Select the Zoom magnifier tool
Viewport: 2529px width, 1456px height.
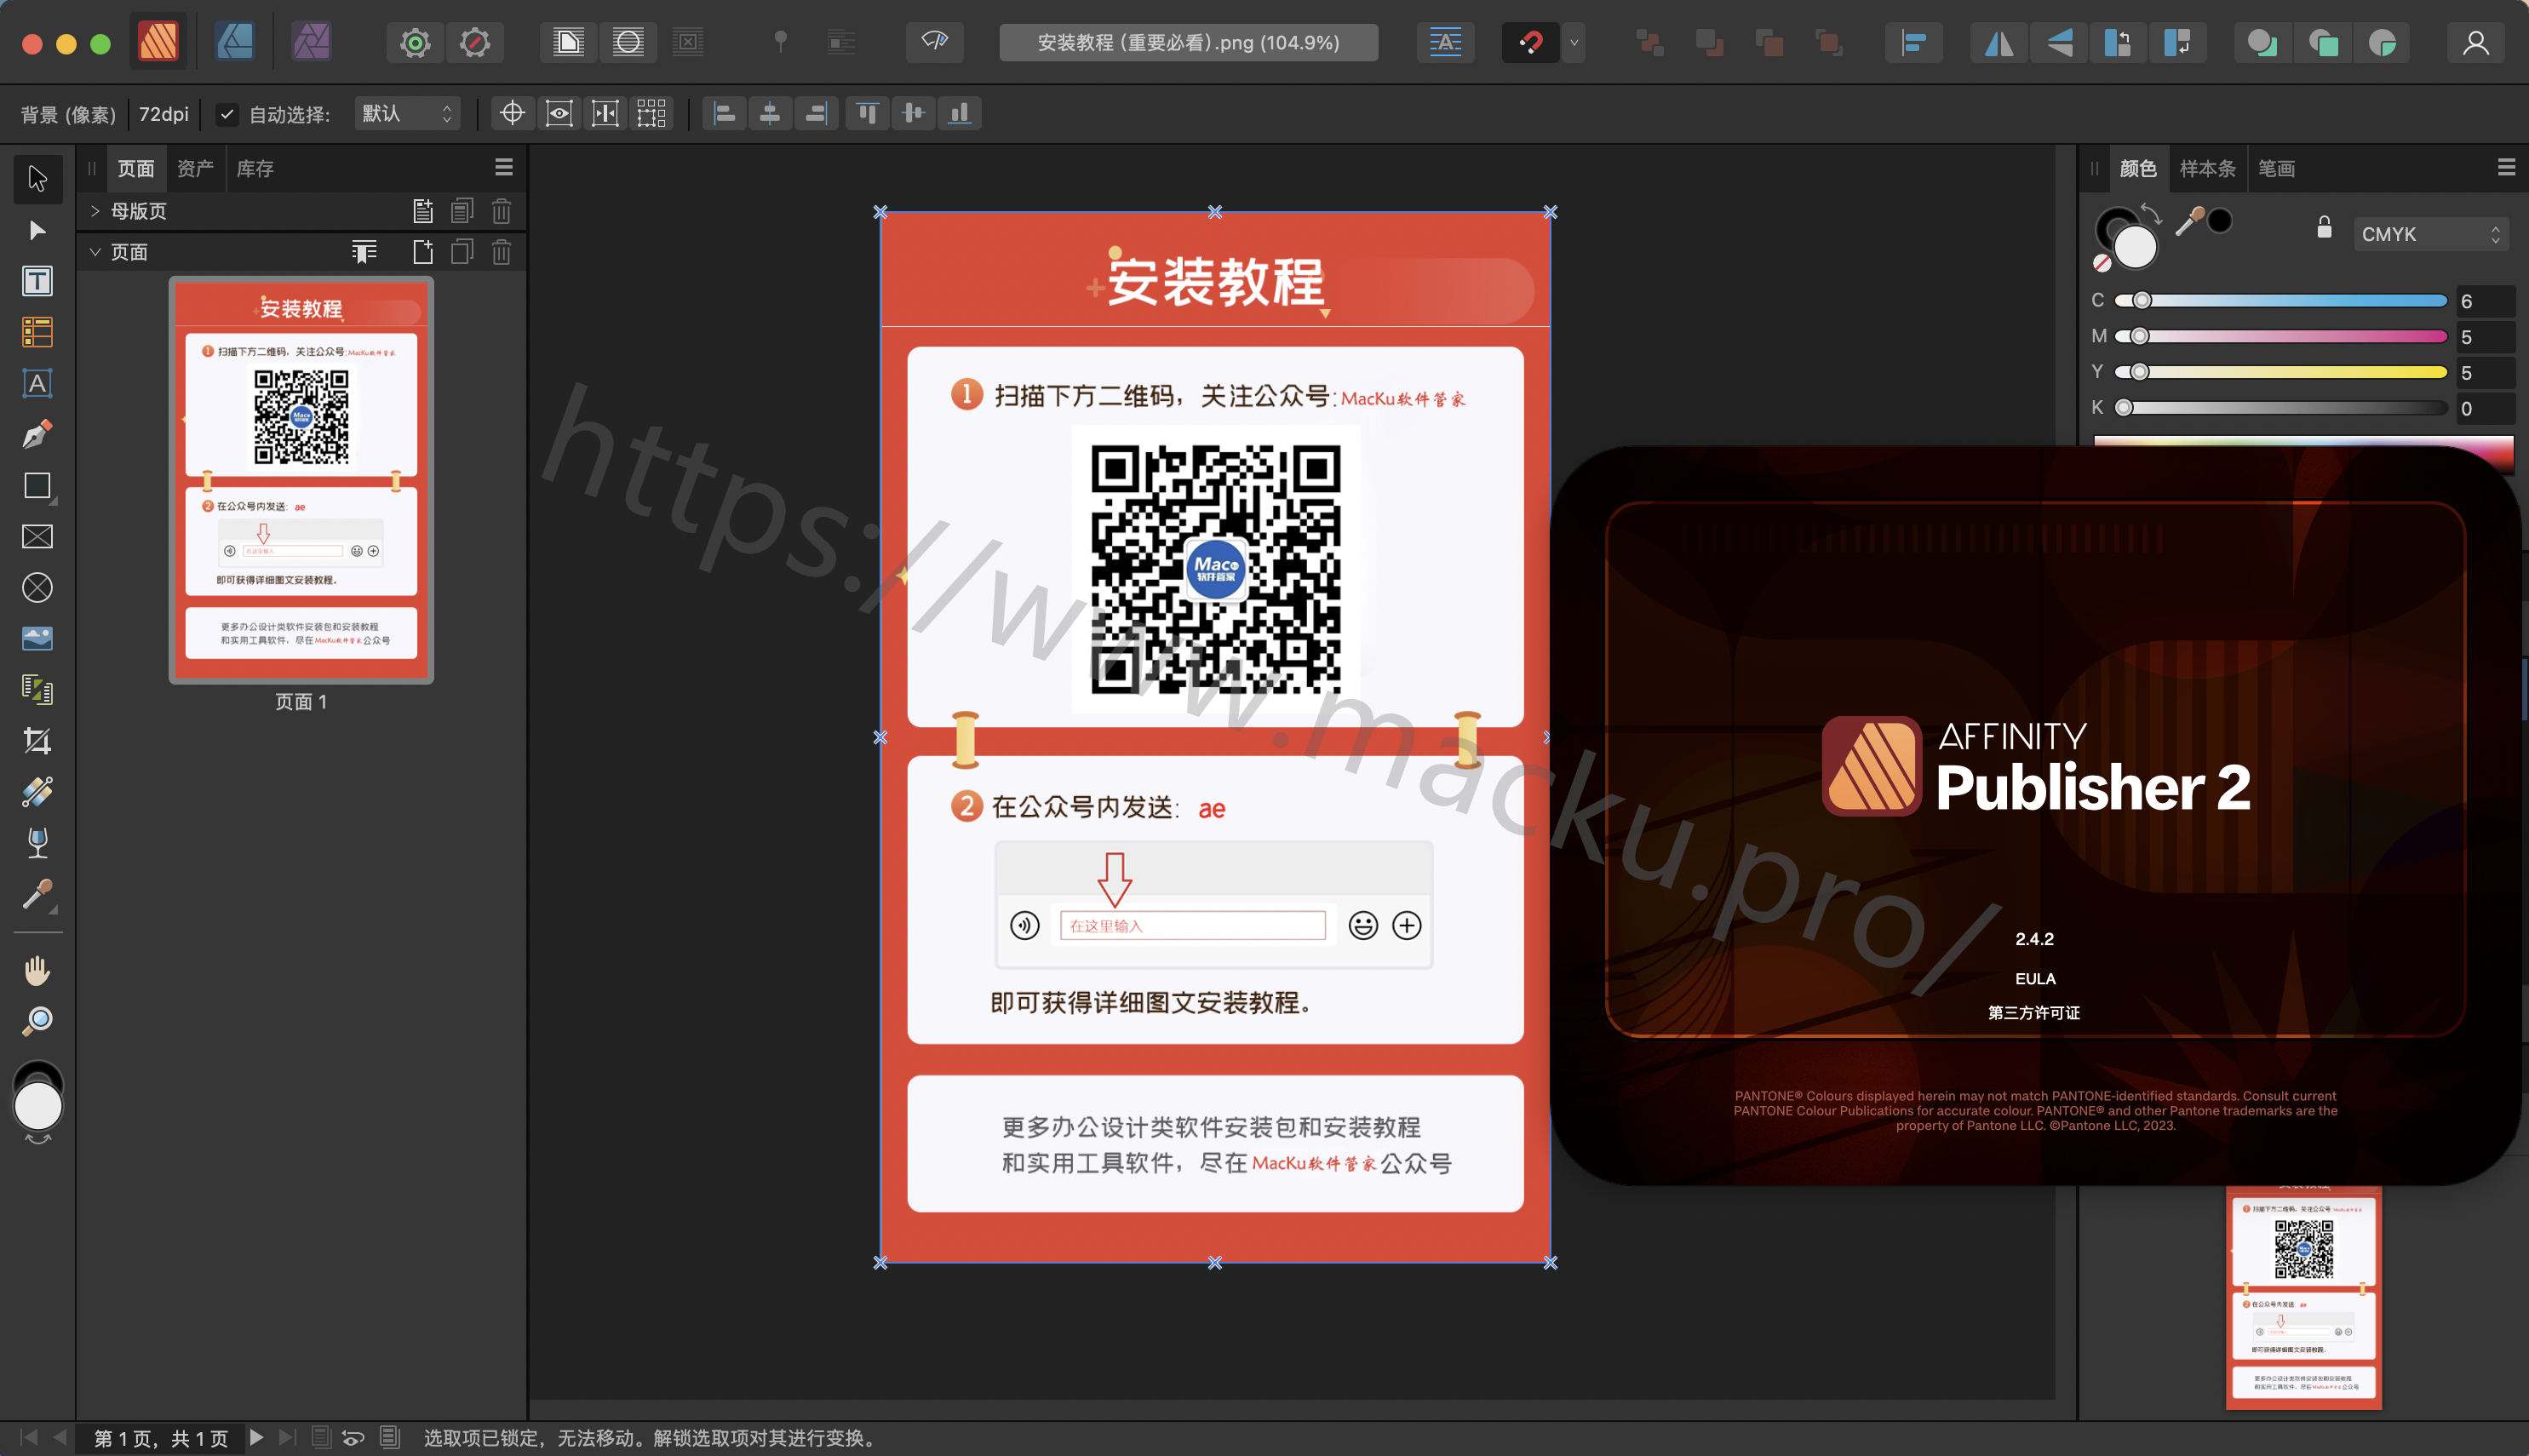(37, 1021)
